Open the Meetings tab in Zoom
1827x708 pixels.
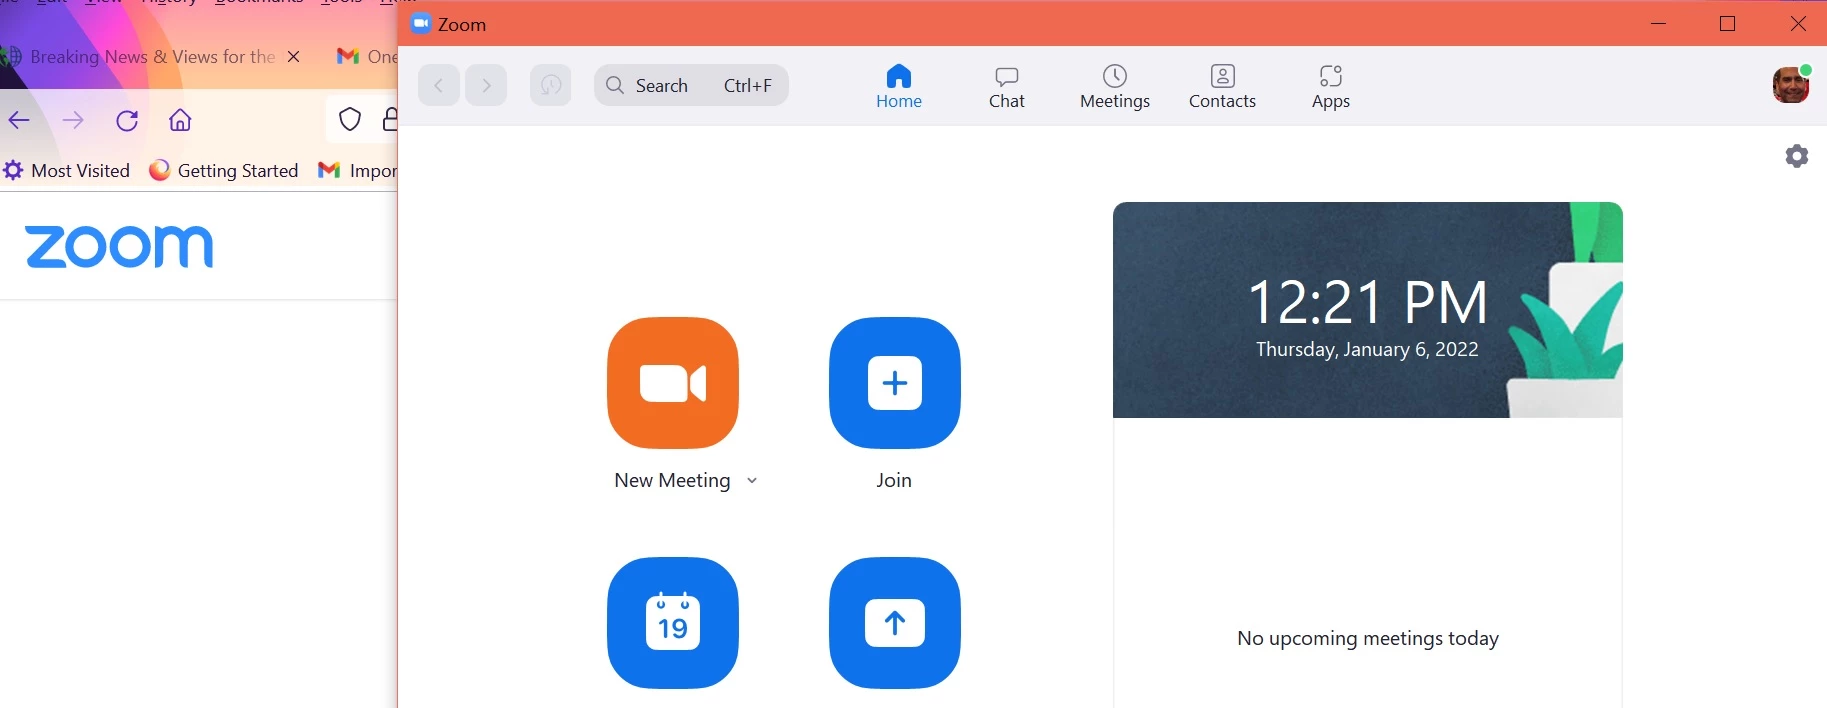pyautogui.click(x=1115, y=87)
